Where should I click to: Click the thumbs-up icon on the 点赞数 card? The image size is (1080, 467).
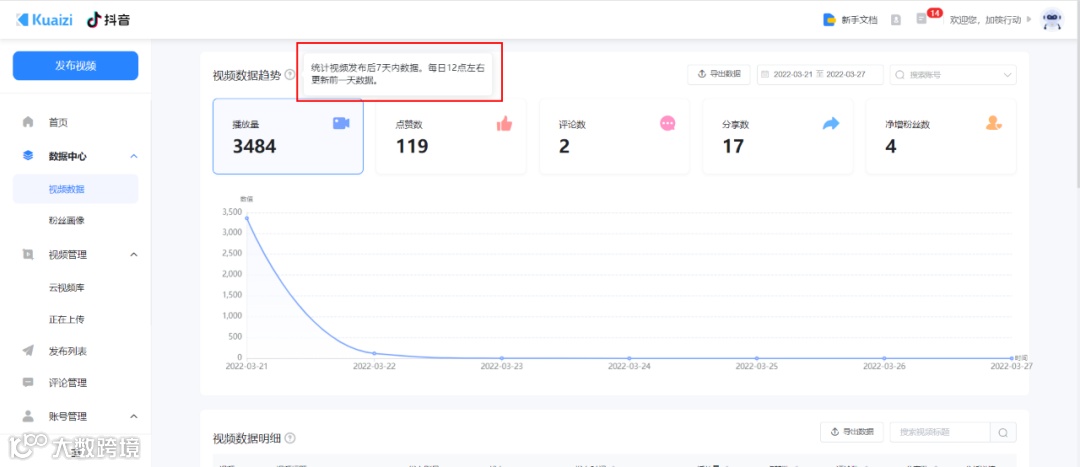click(504, 123)
